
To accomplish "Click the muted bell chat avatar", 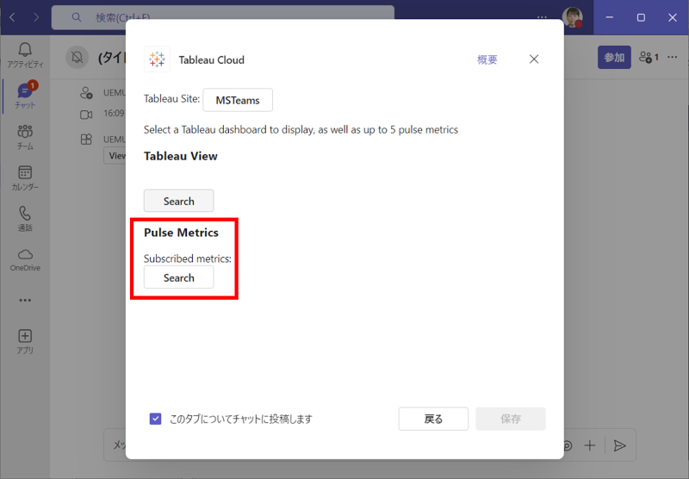I will [77, 58].
